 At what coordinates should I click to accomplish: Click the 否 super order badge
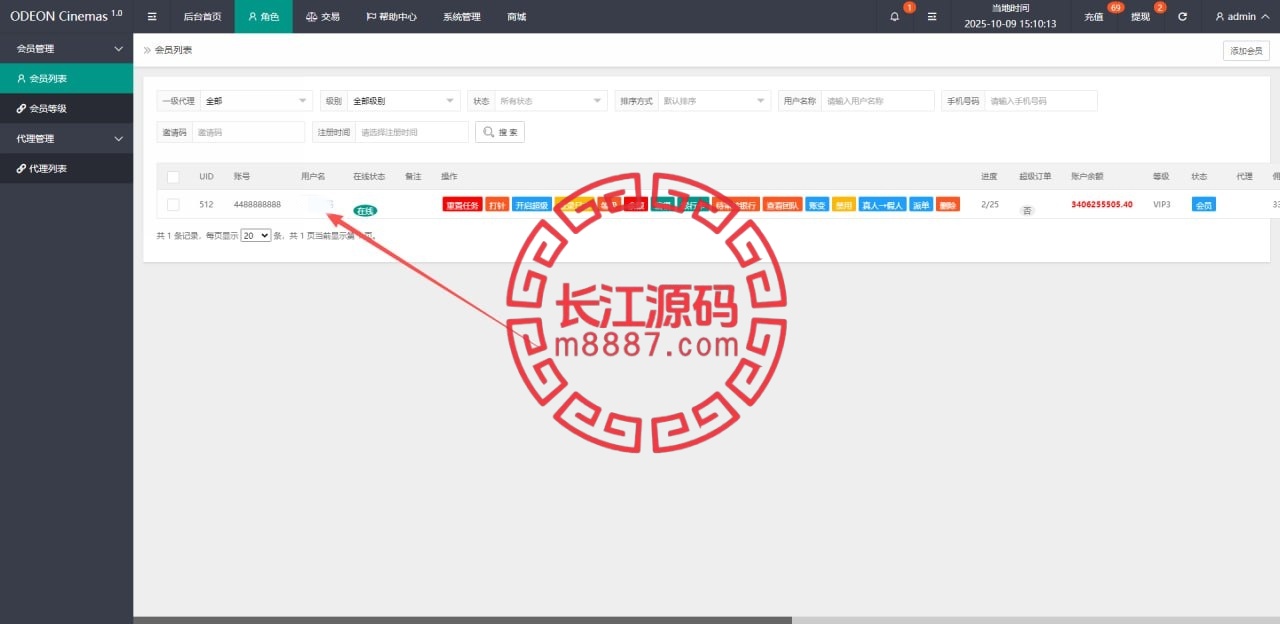pos(1026,211)
